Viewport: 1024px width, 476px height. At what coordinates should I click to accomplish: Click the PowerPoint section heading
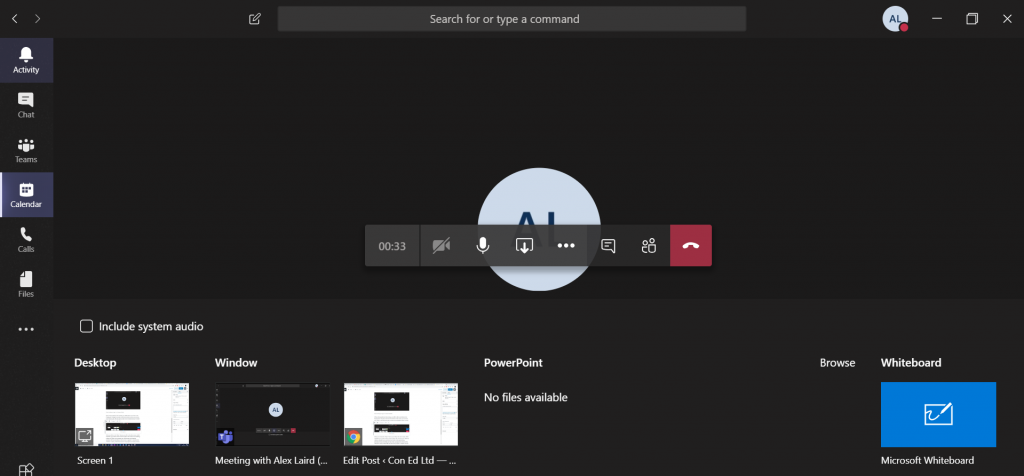tap(513, 363)
